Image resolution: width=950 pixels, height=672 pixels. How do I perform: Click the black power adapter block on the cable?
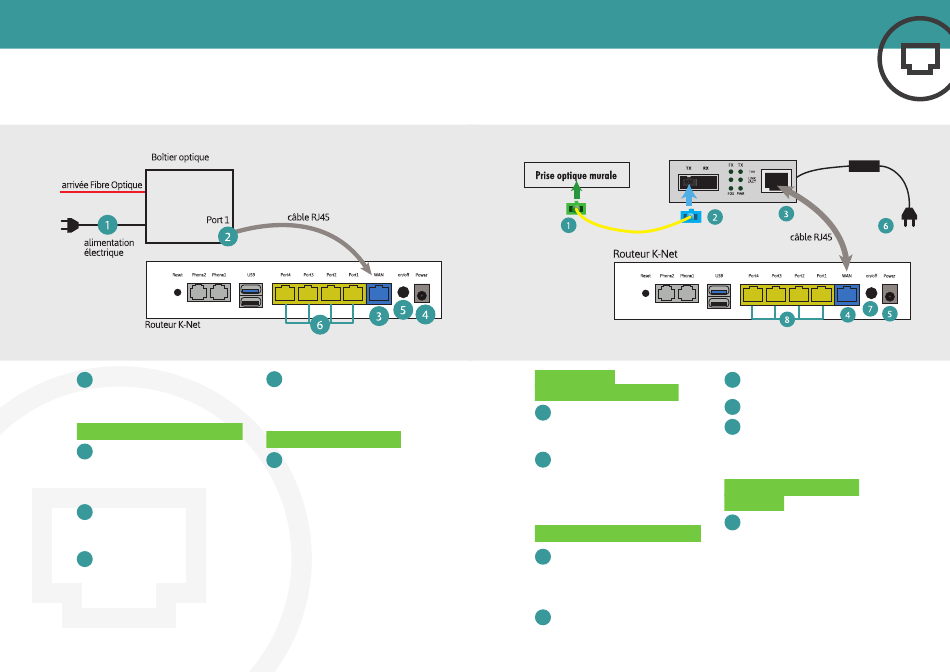[865, 165]
